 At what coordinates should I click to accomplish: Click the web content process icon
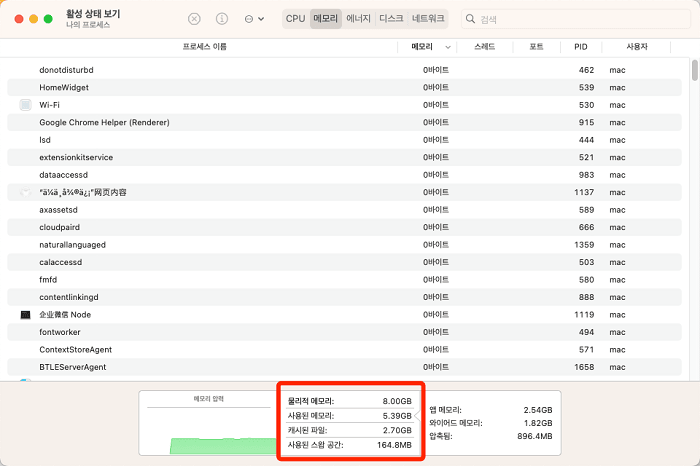26,192
